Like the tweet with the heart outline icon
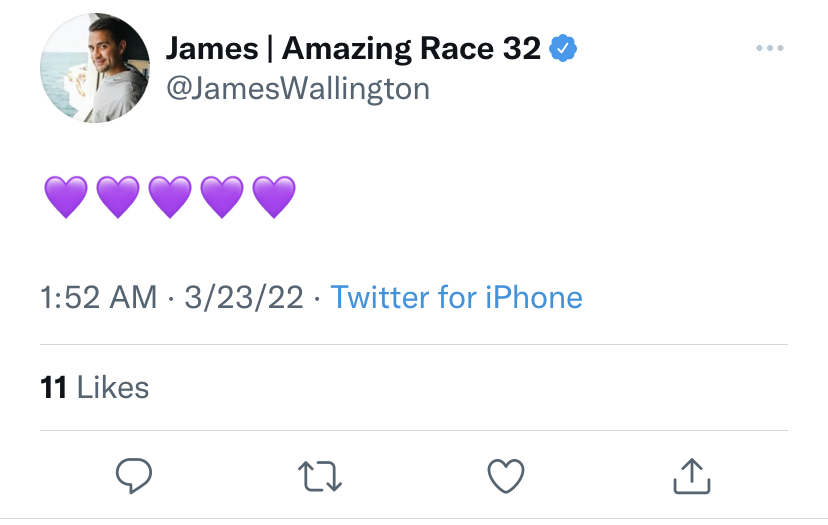This screenshot has height=525, width=828. point(506,476)
